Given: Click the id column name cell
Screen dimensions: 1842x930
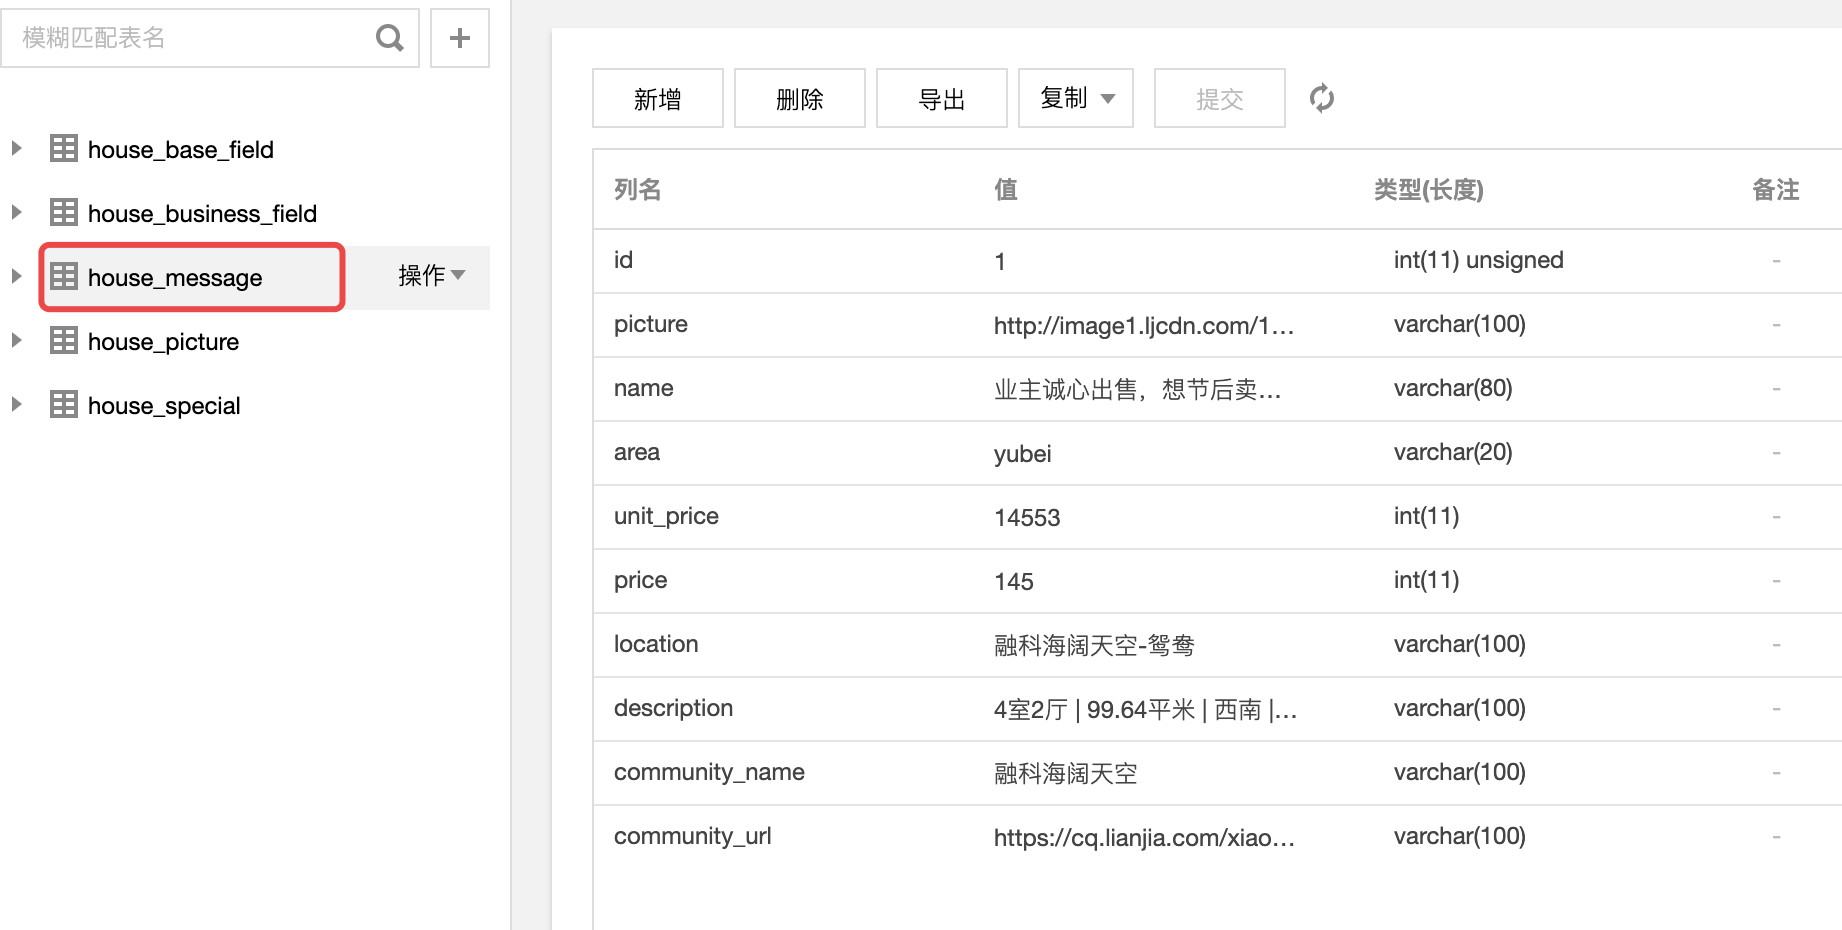Looking at the screenshot, I should 623,260.
